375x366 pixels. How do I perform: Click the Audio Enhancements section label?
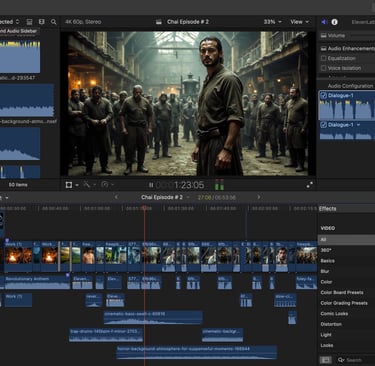point(351,49)
